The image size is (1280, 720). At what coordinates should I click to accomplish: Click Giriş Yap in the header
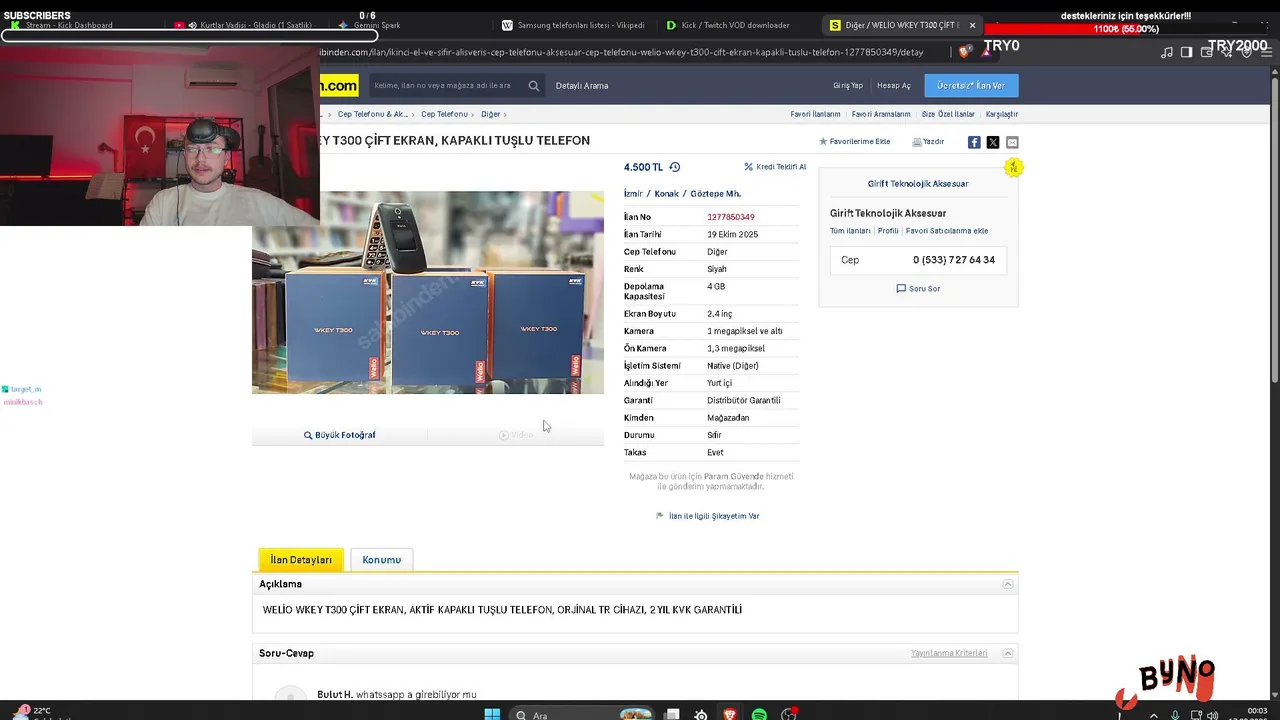[x=848, y=86]
